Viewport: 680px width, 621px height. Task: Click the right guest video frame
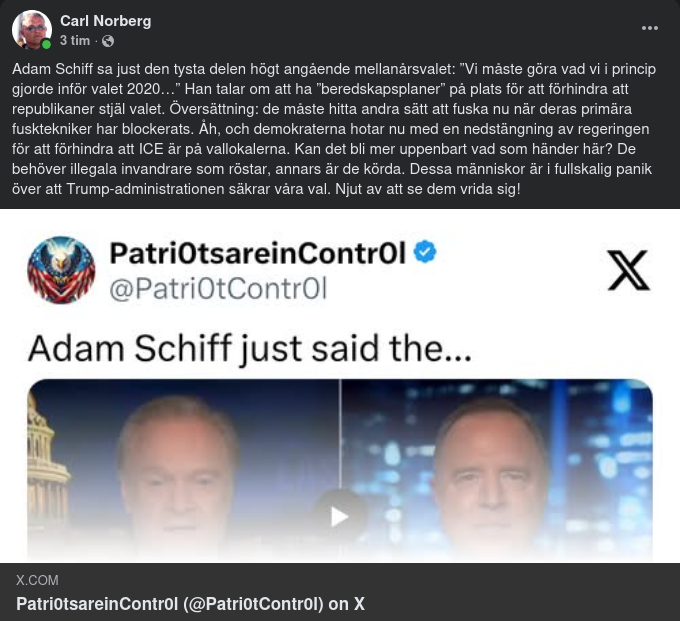[x=497, y=471]
